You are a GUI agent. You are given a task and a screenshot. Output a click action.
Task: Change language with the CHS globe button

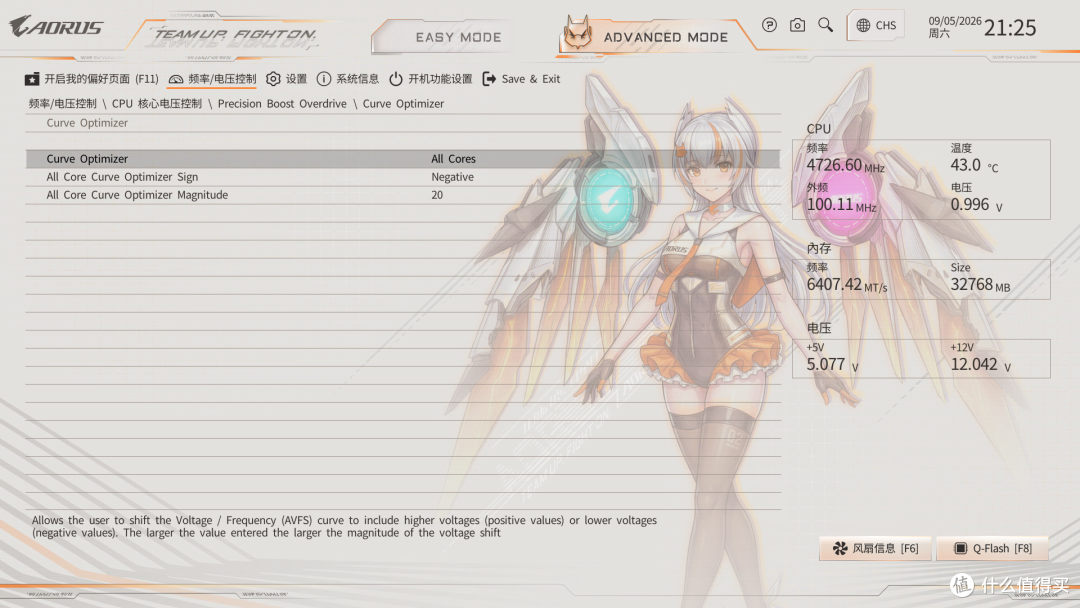876,25
